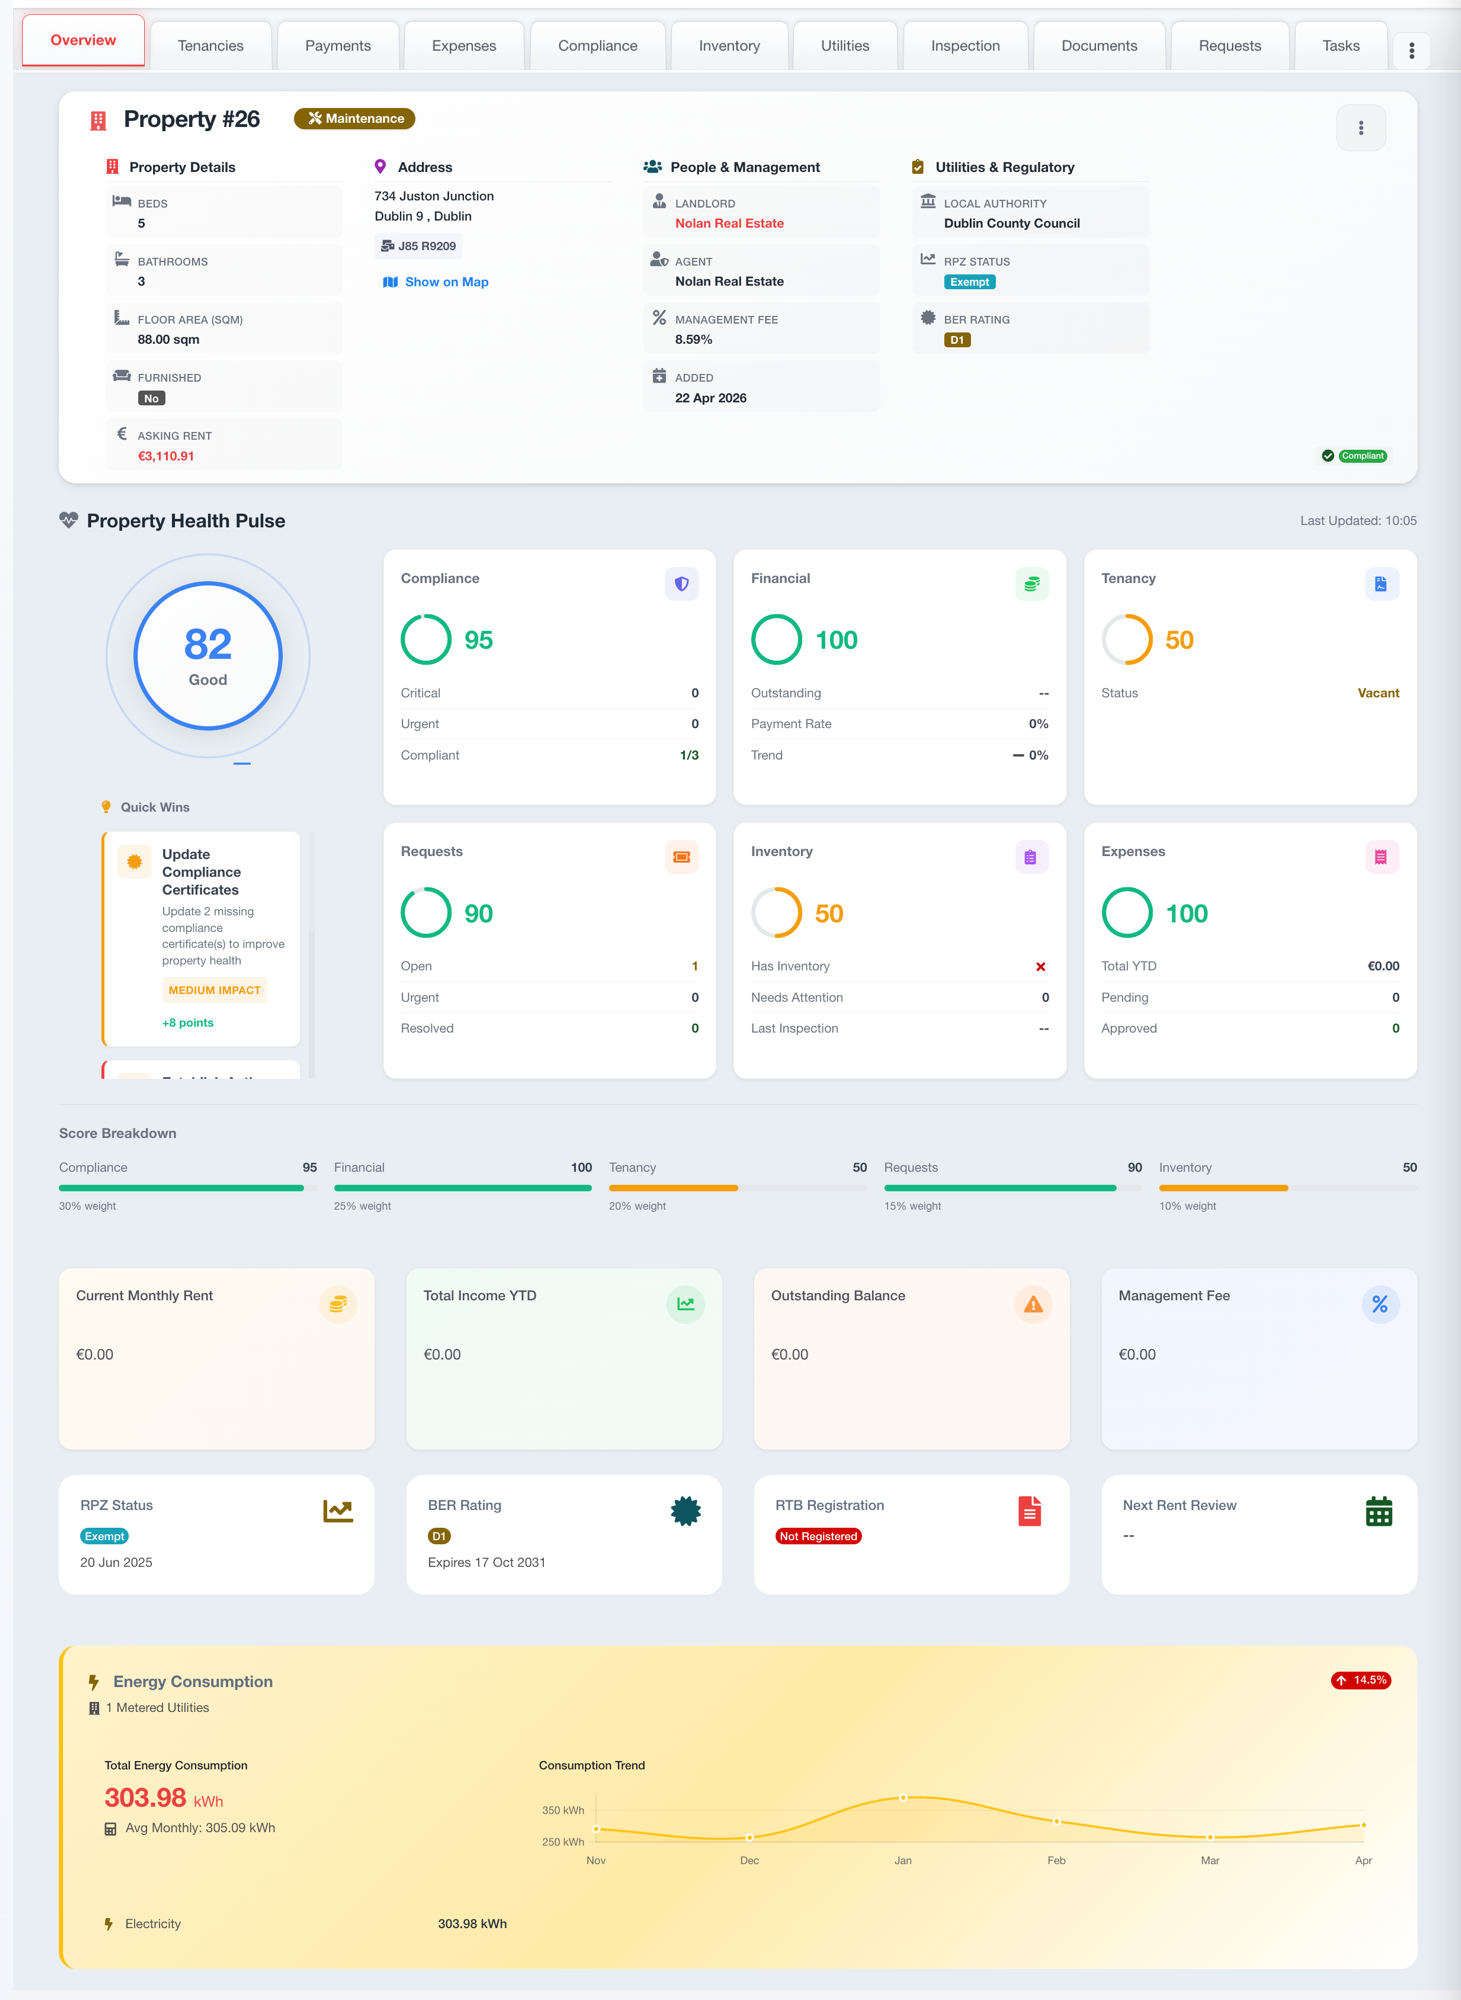Click the Not Registered RTB badge
The image size is (1461, 2000).
818,1536
